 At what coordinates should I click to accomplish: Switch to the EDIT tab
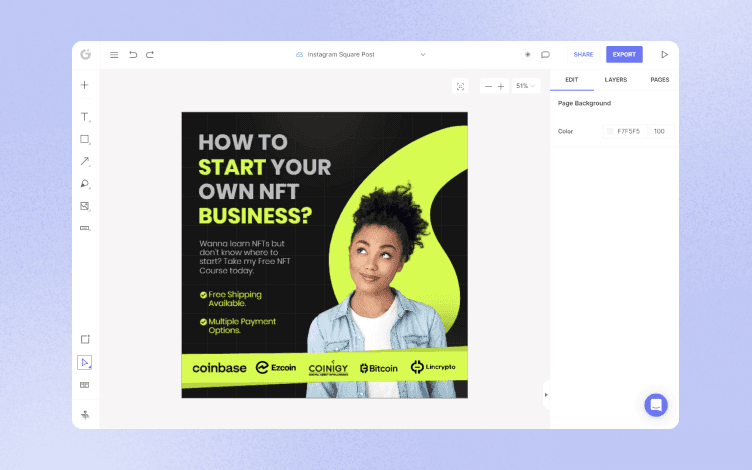pos(572,80)
